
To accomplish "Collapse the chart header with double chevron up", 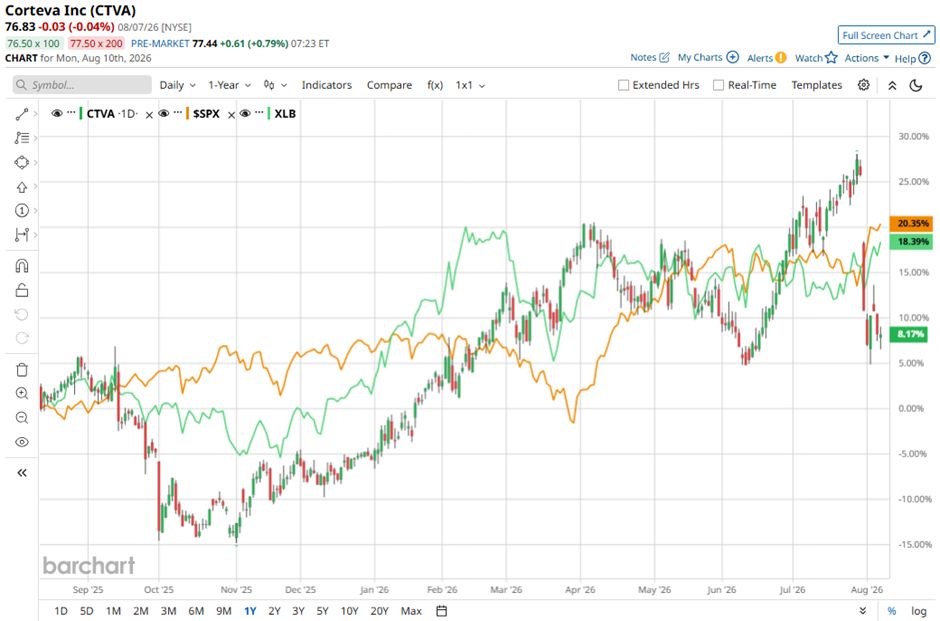I will click(x=892, y=85).
